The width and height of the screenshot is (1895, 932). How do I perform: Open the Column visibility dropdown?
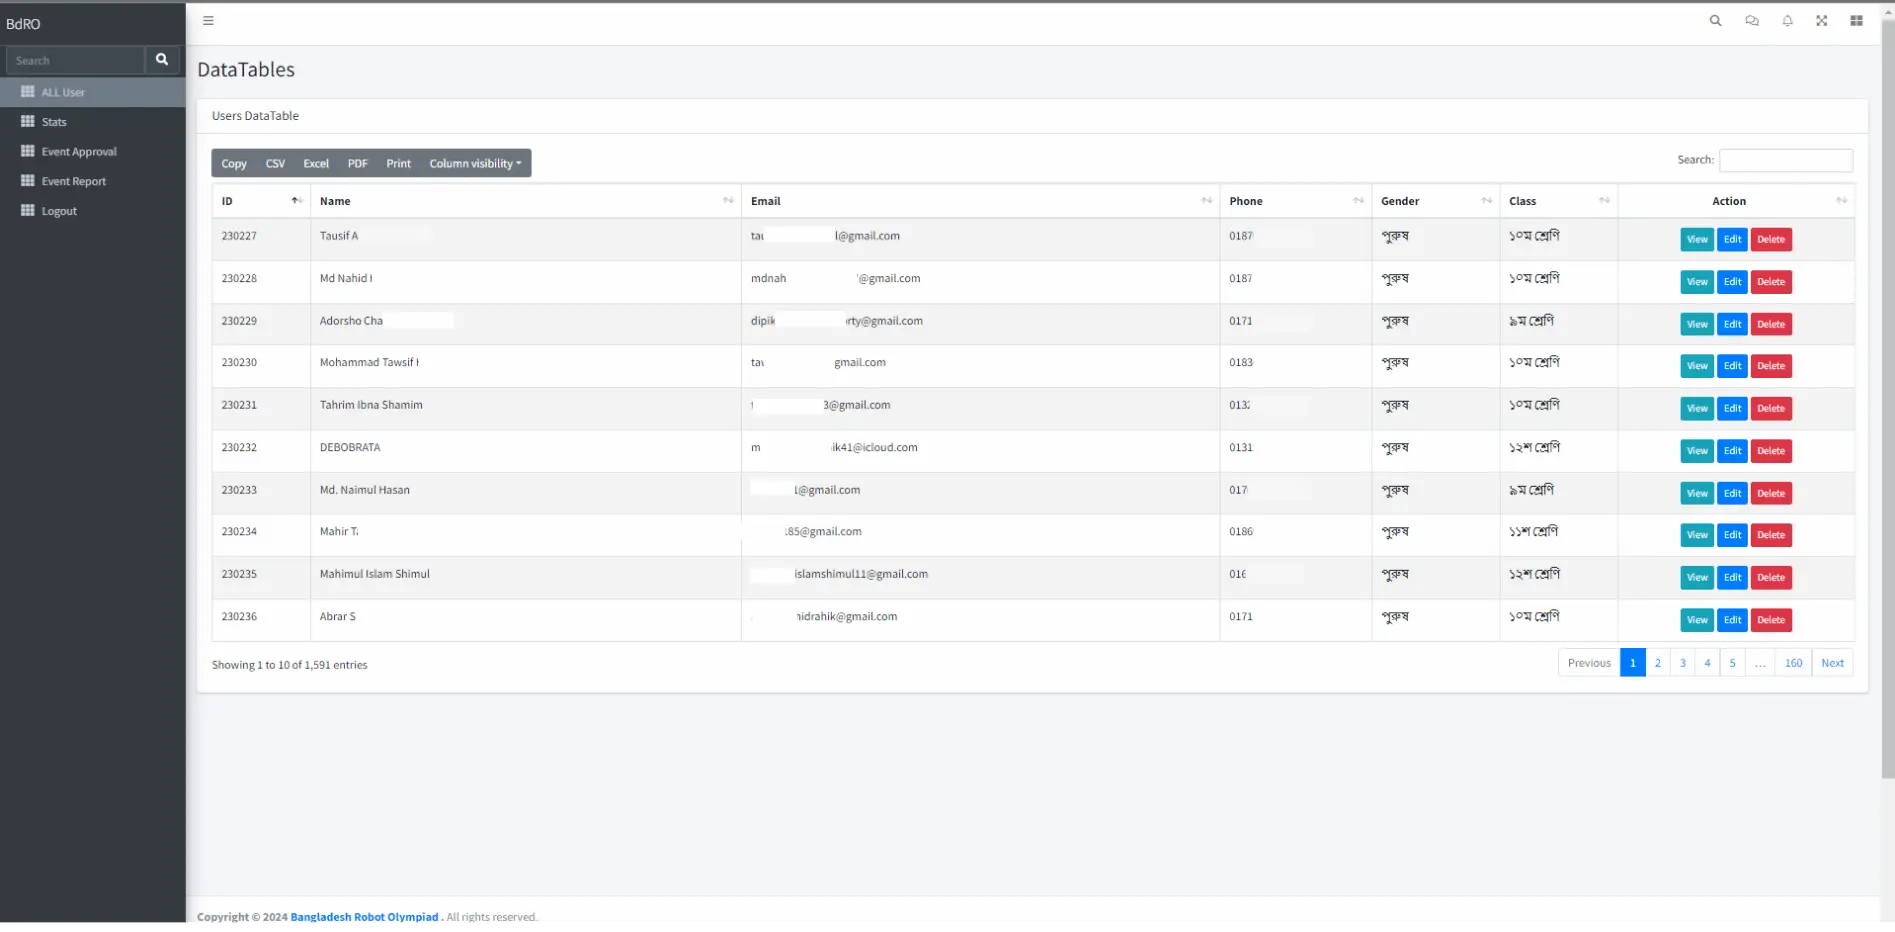tap(475, 163)
